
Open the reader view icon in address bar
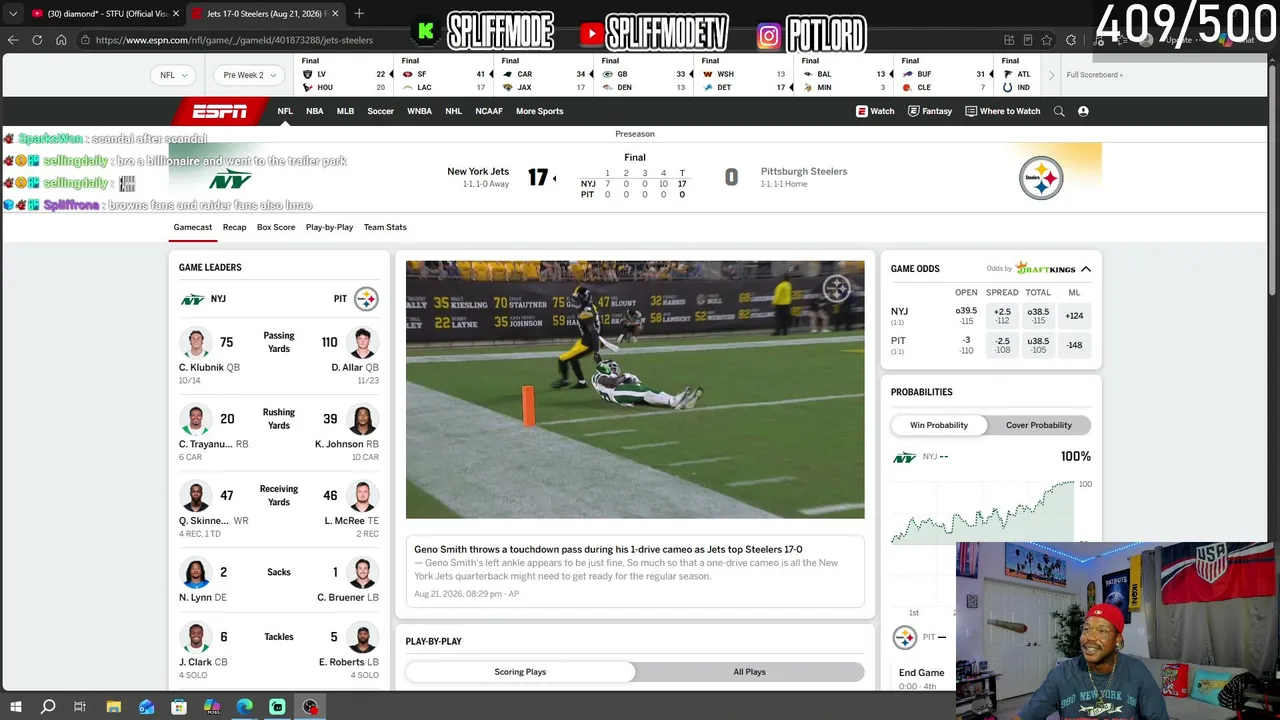1027,40
